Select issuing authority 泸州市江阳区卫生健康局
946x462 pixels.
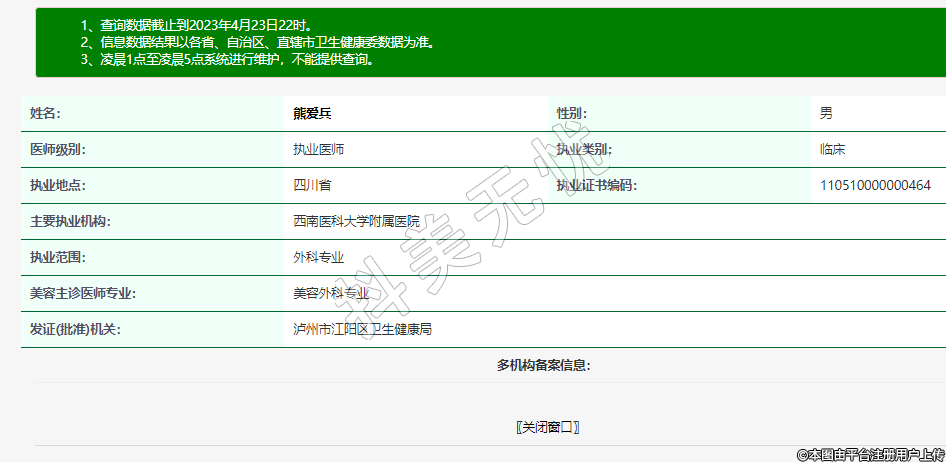tap(362, 329)
